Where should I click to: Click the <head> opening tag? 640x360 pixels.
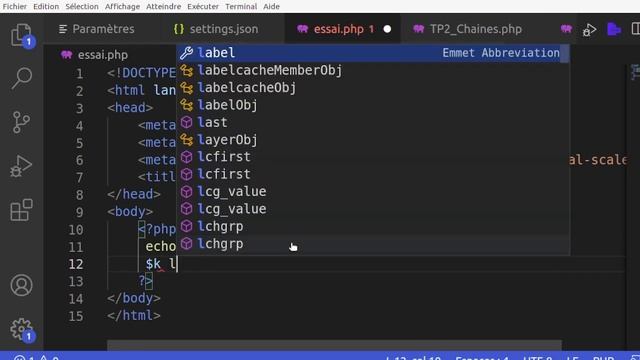130,108
